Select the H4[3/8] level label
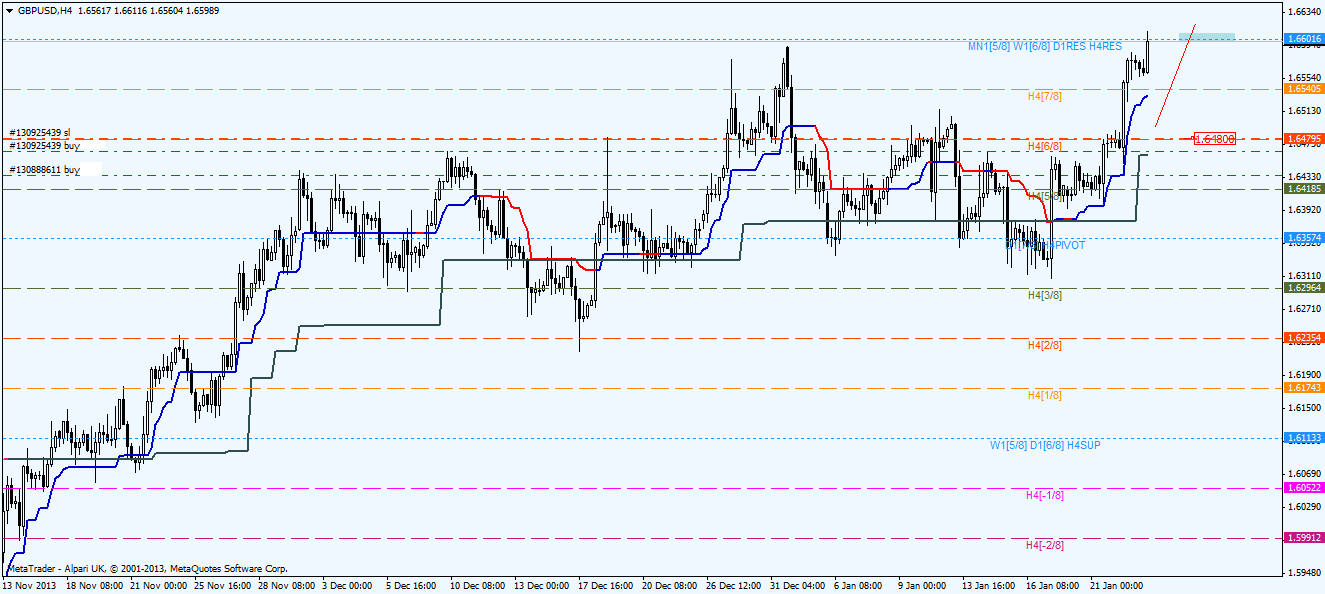 click(x=1045, y=296)
